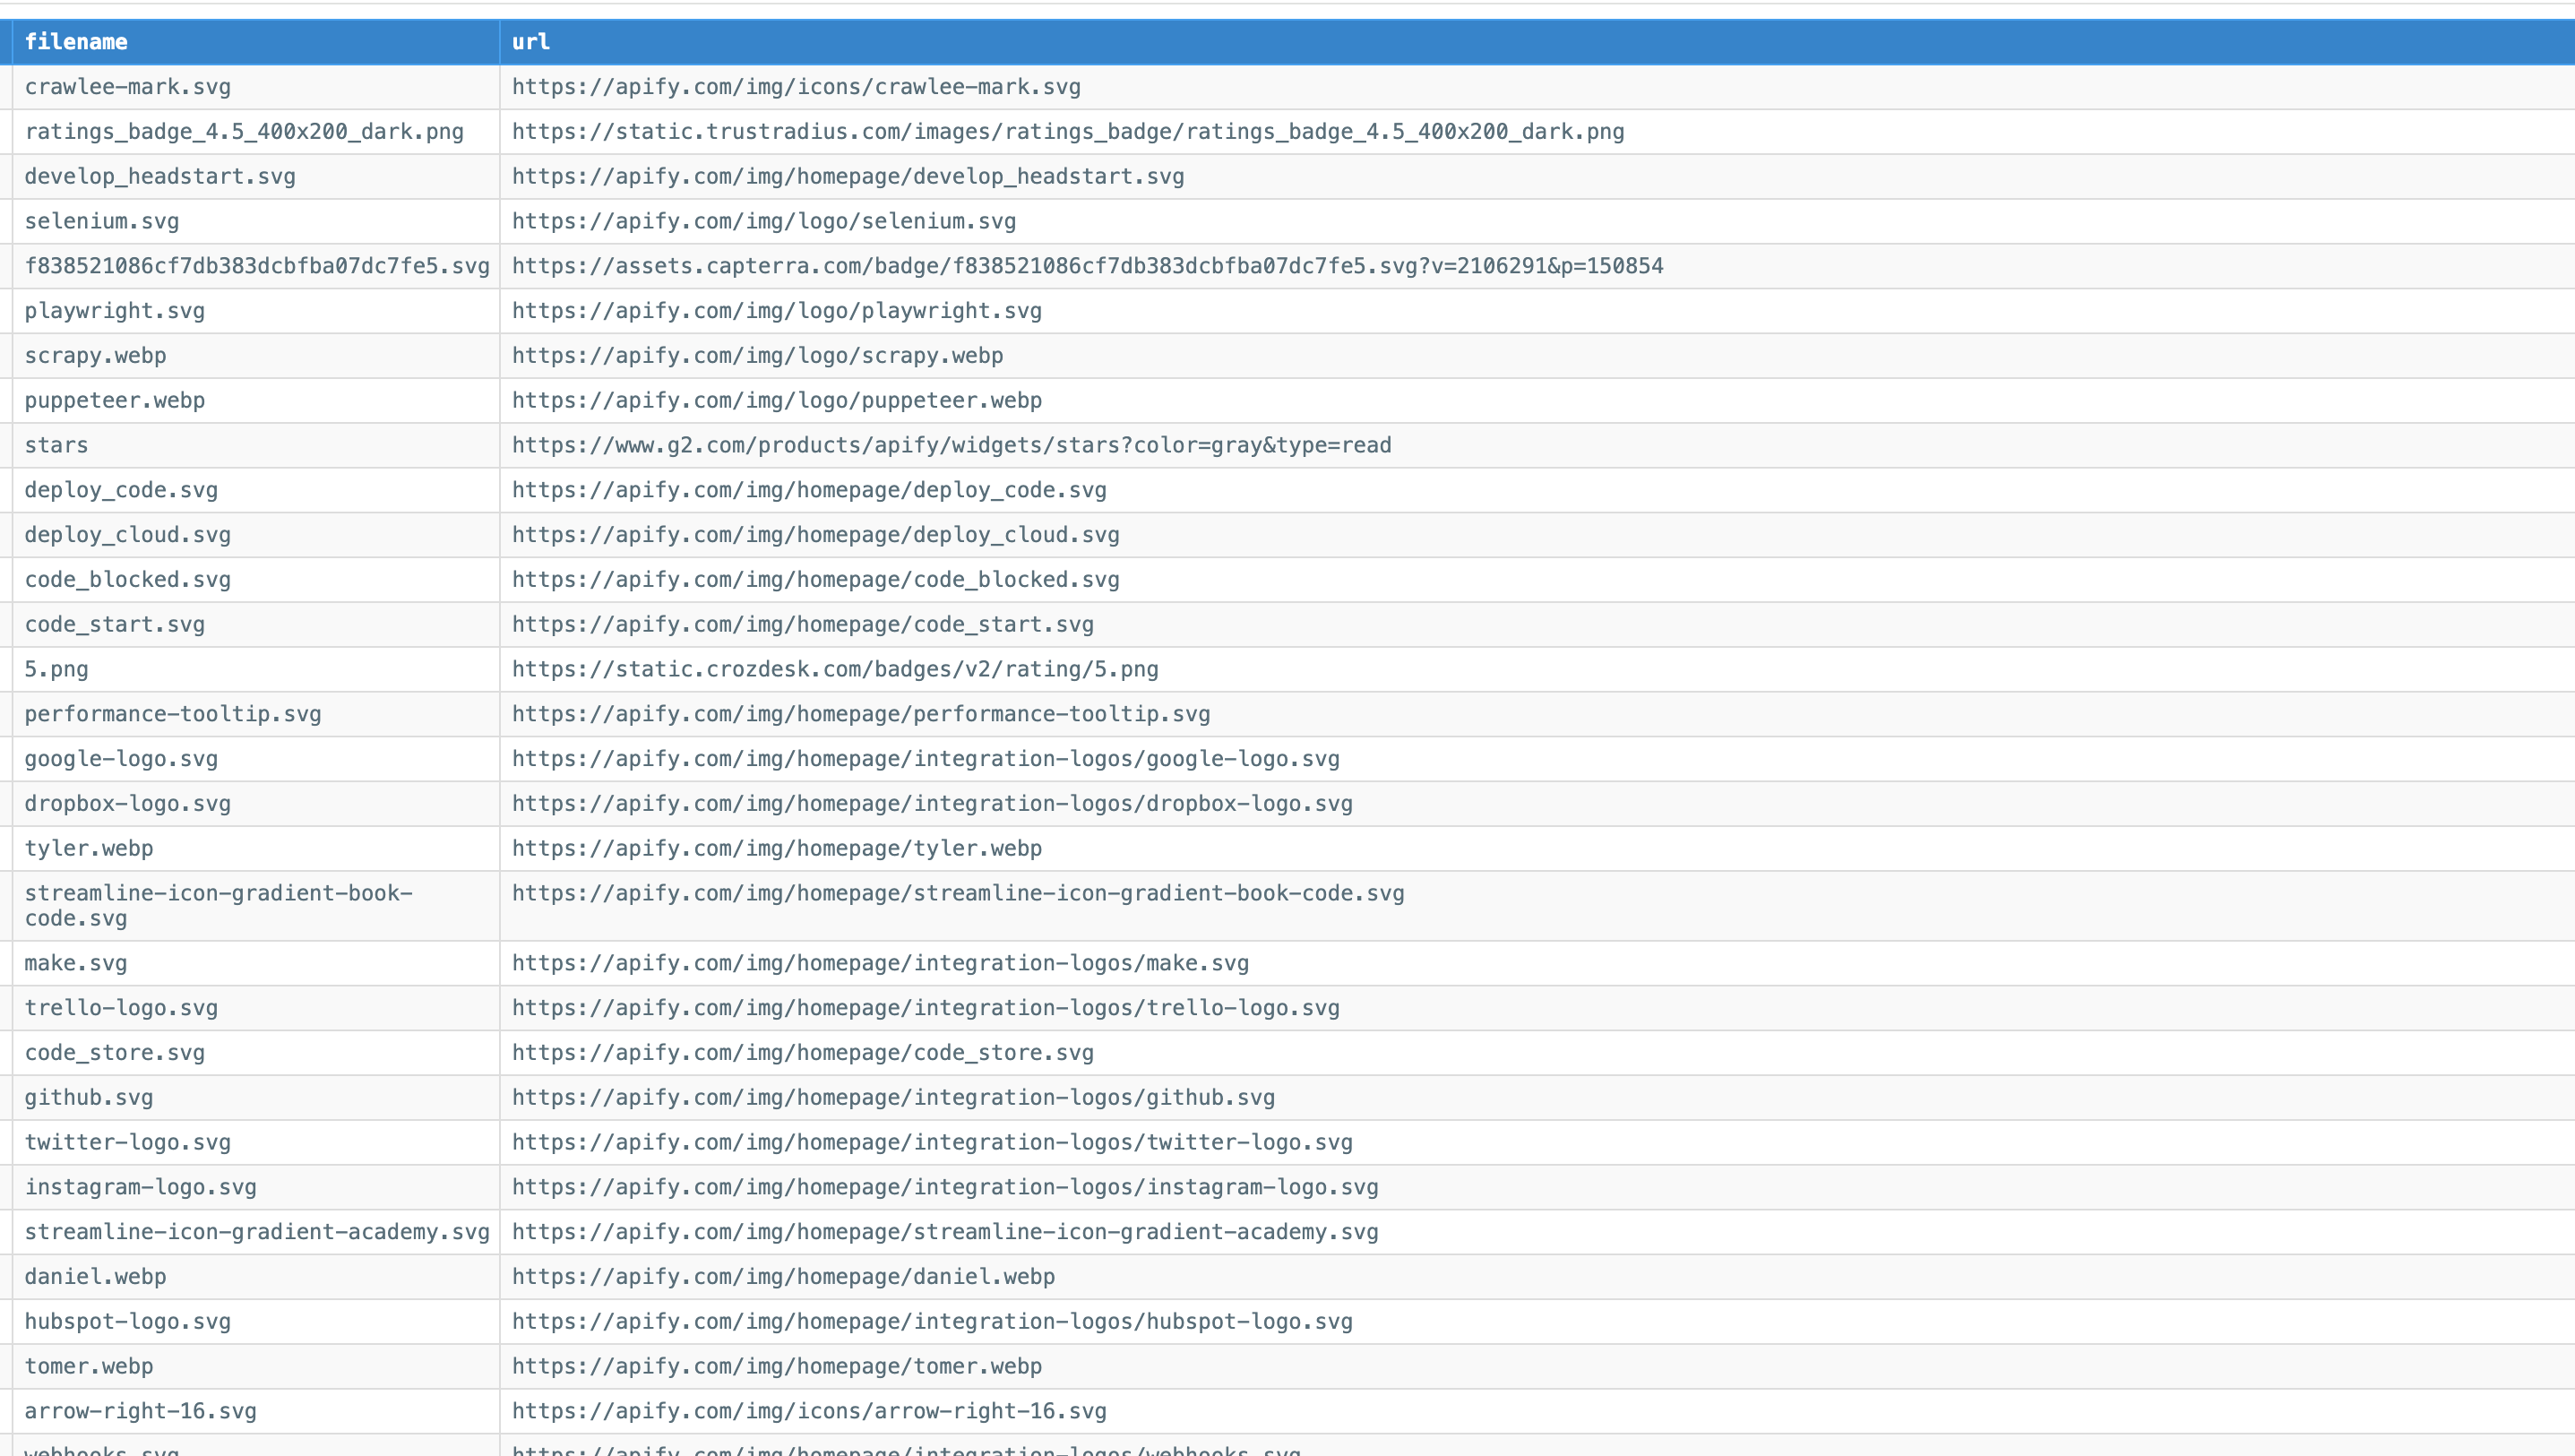Screen dimensions: 2575x1456
Task: Open the arrow-right-16.svg icon URL
Action: pyautogui.click(x=808, y=1411)
